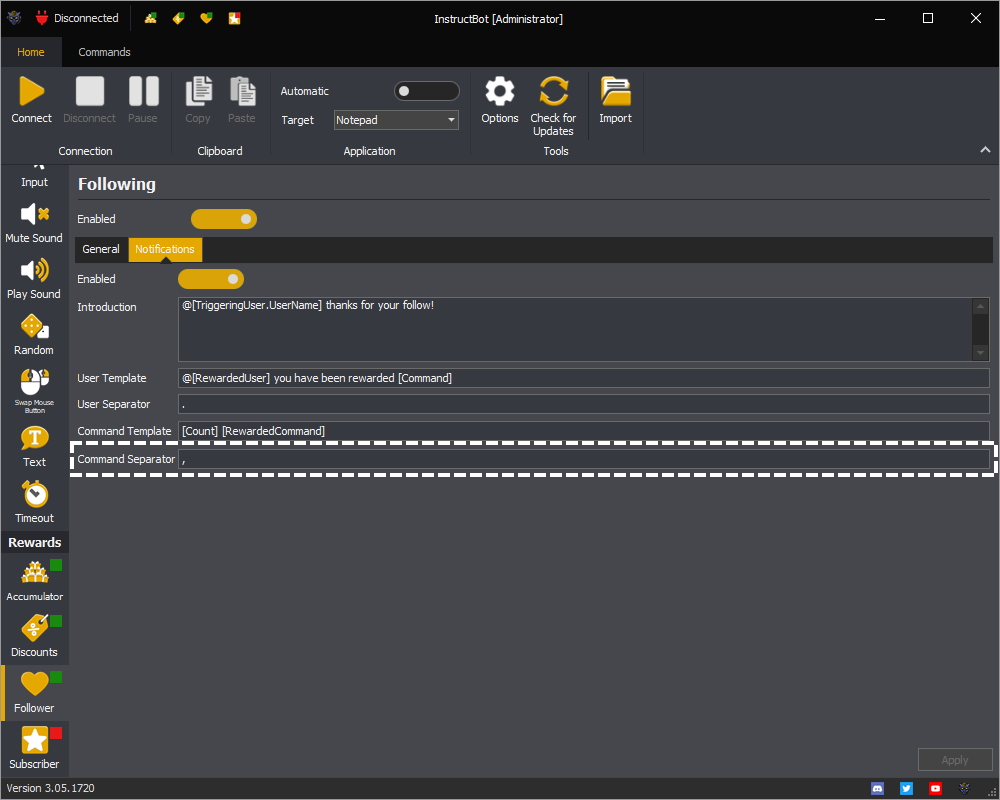Click the Paste clipboard icon

(242, 91)
